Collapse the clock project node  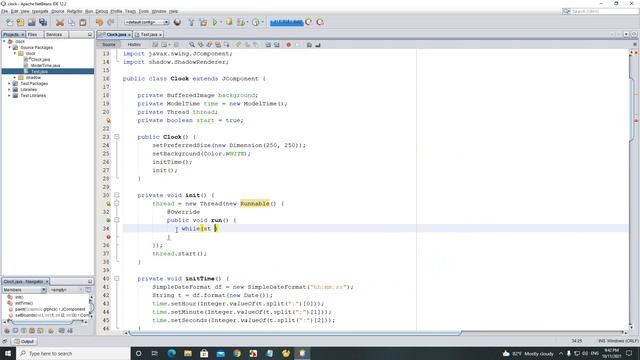4,42
